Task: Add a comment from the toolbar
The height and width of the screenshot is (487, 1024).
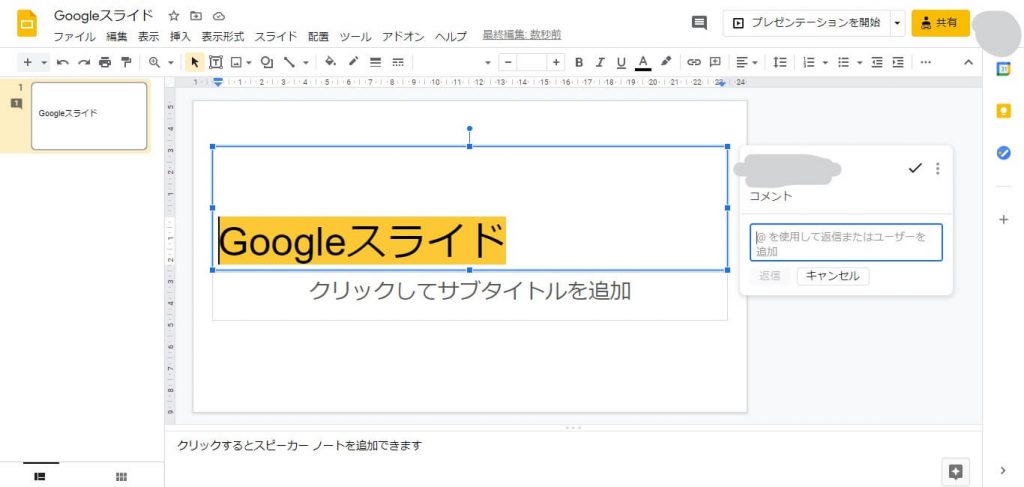Action: tap(715, 63)
